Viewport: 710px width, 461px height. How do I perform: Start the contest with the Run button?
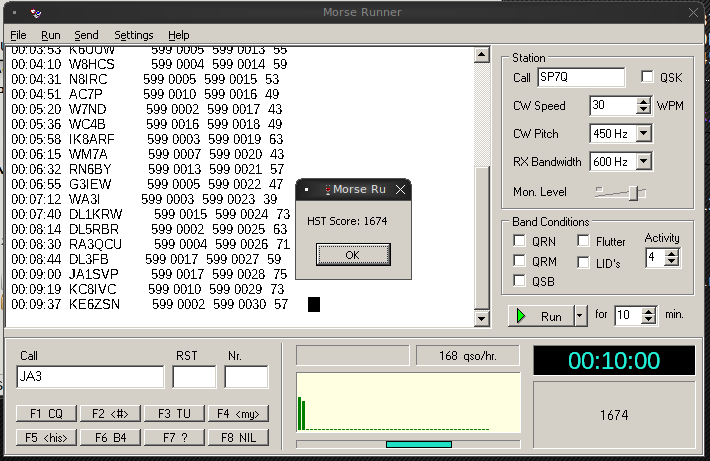click(542, 316)
